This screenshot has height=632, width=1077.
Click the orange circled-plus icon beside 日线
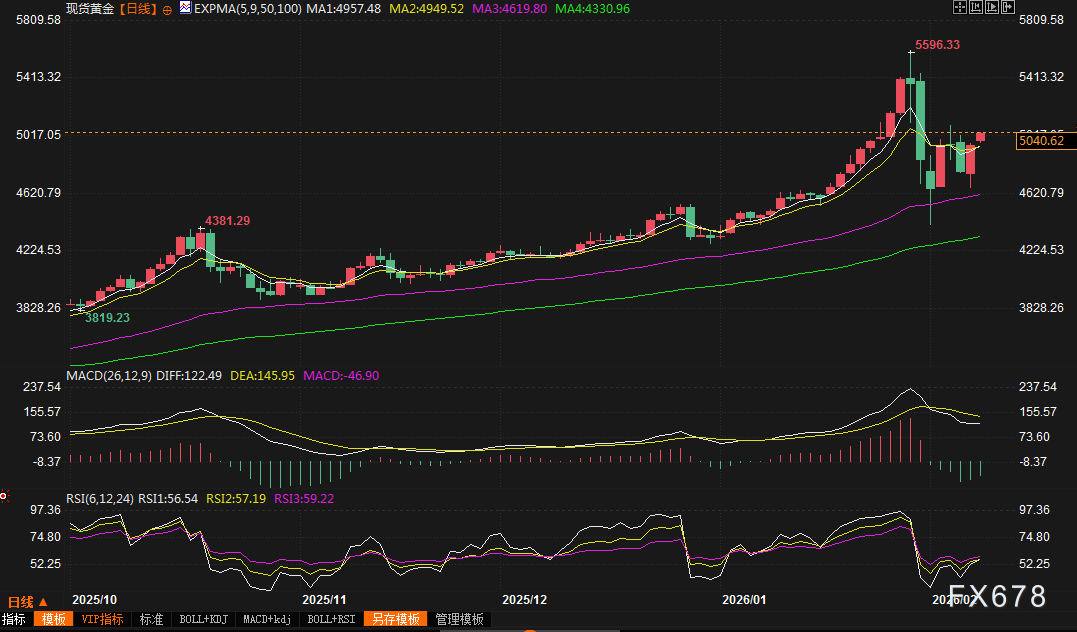pyautogui.click(x=167, y=8)
